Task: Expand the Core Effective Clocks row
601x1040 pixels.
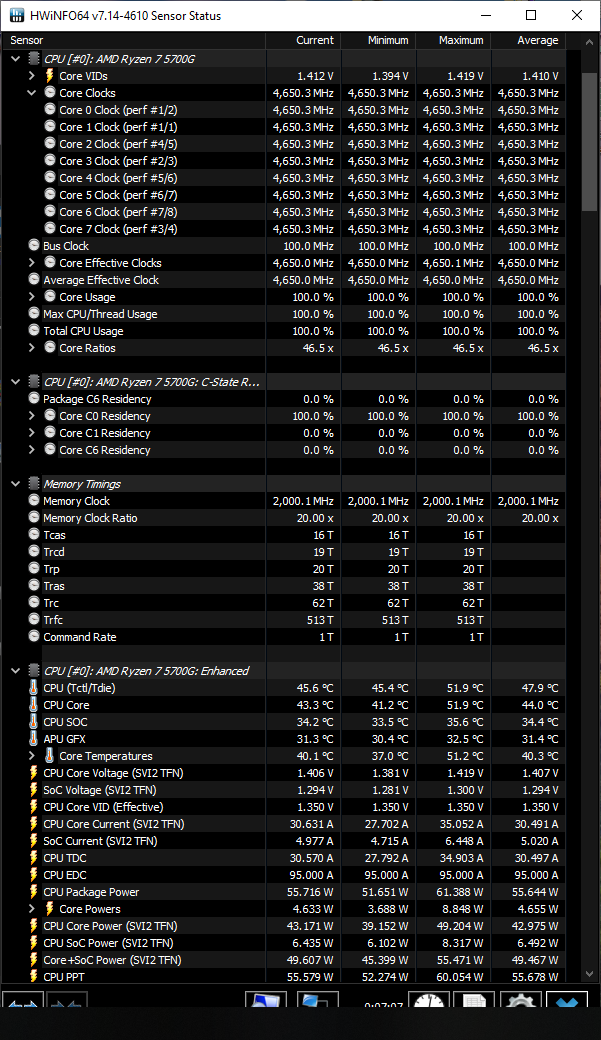Action: click(32, 263)
